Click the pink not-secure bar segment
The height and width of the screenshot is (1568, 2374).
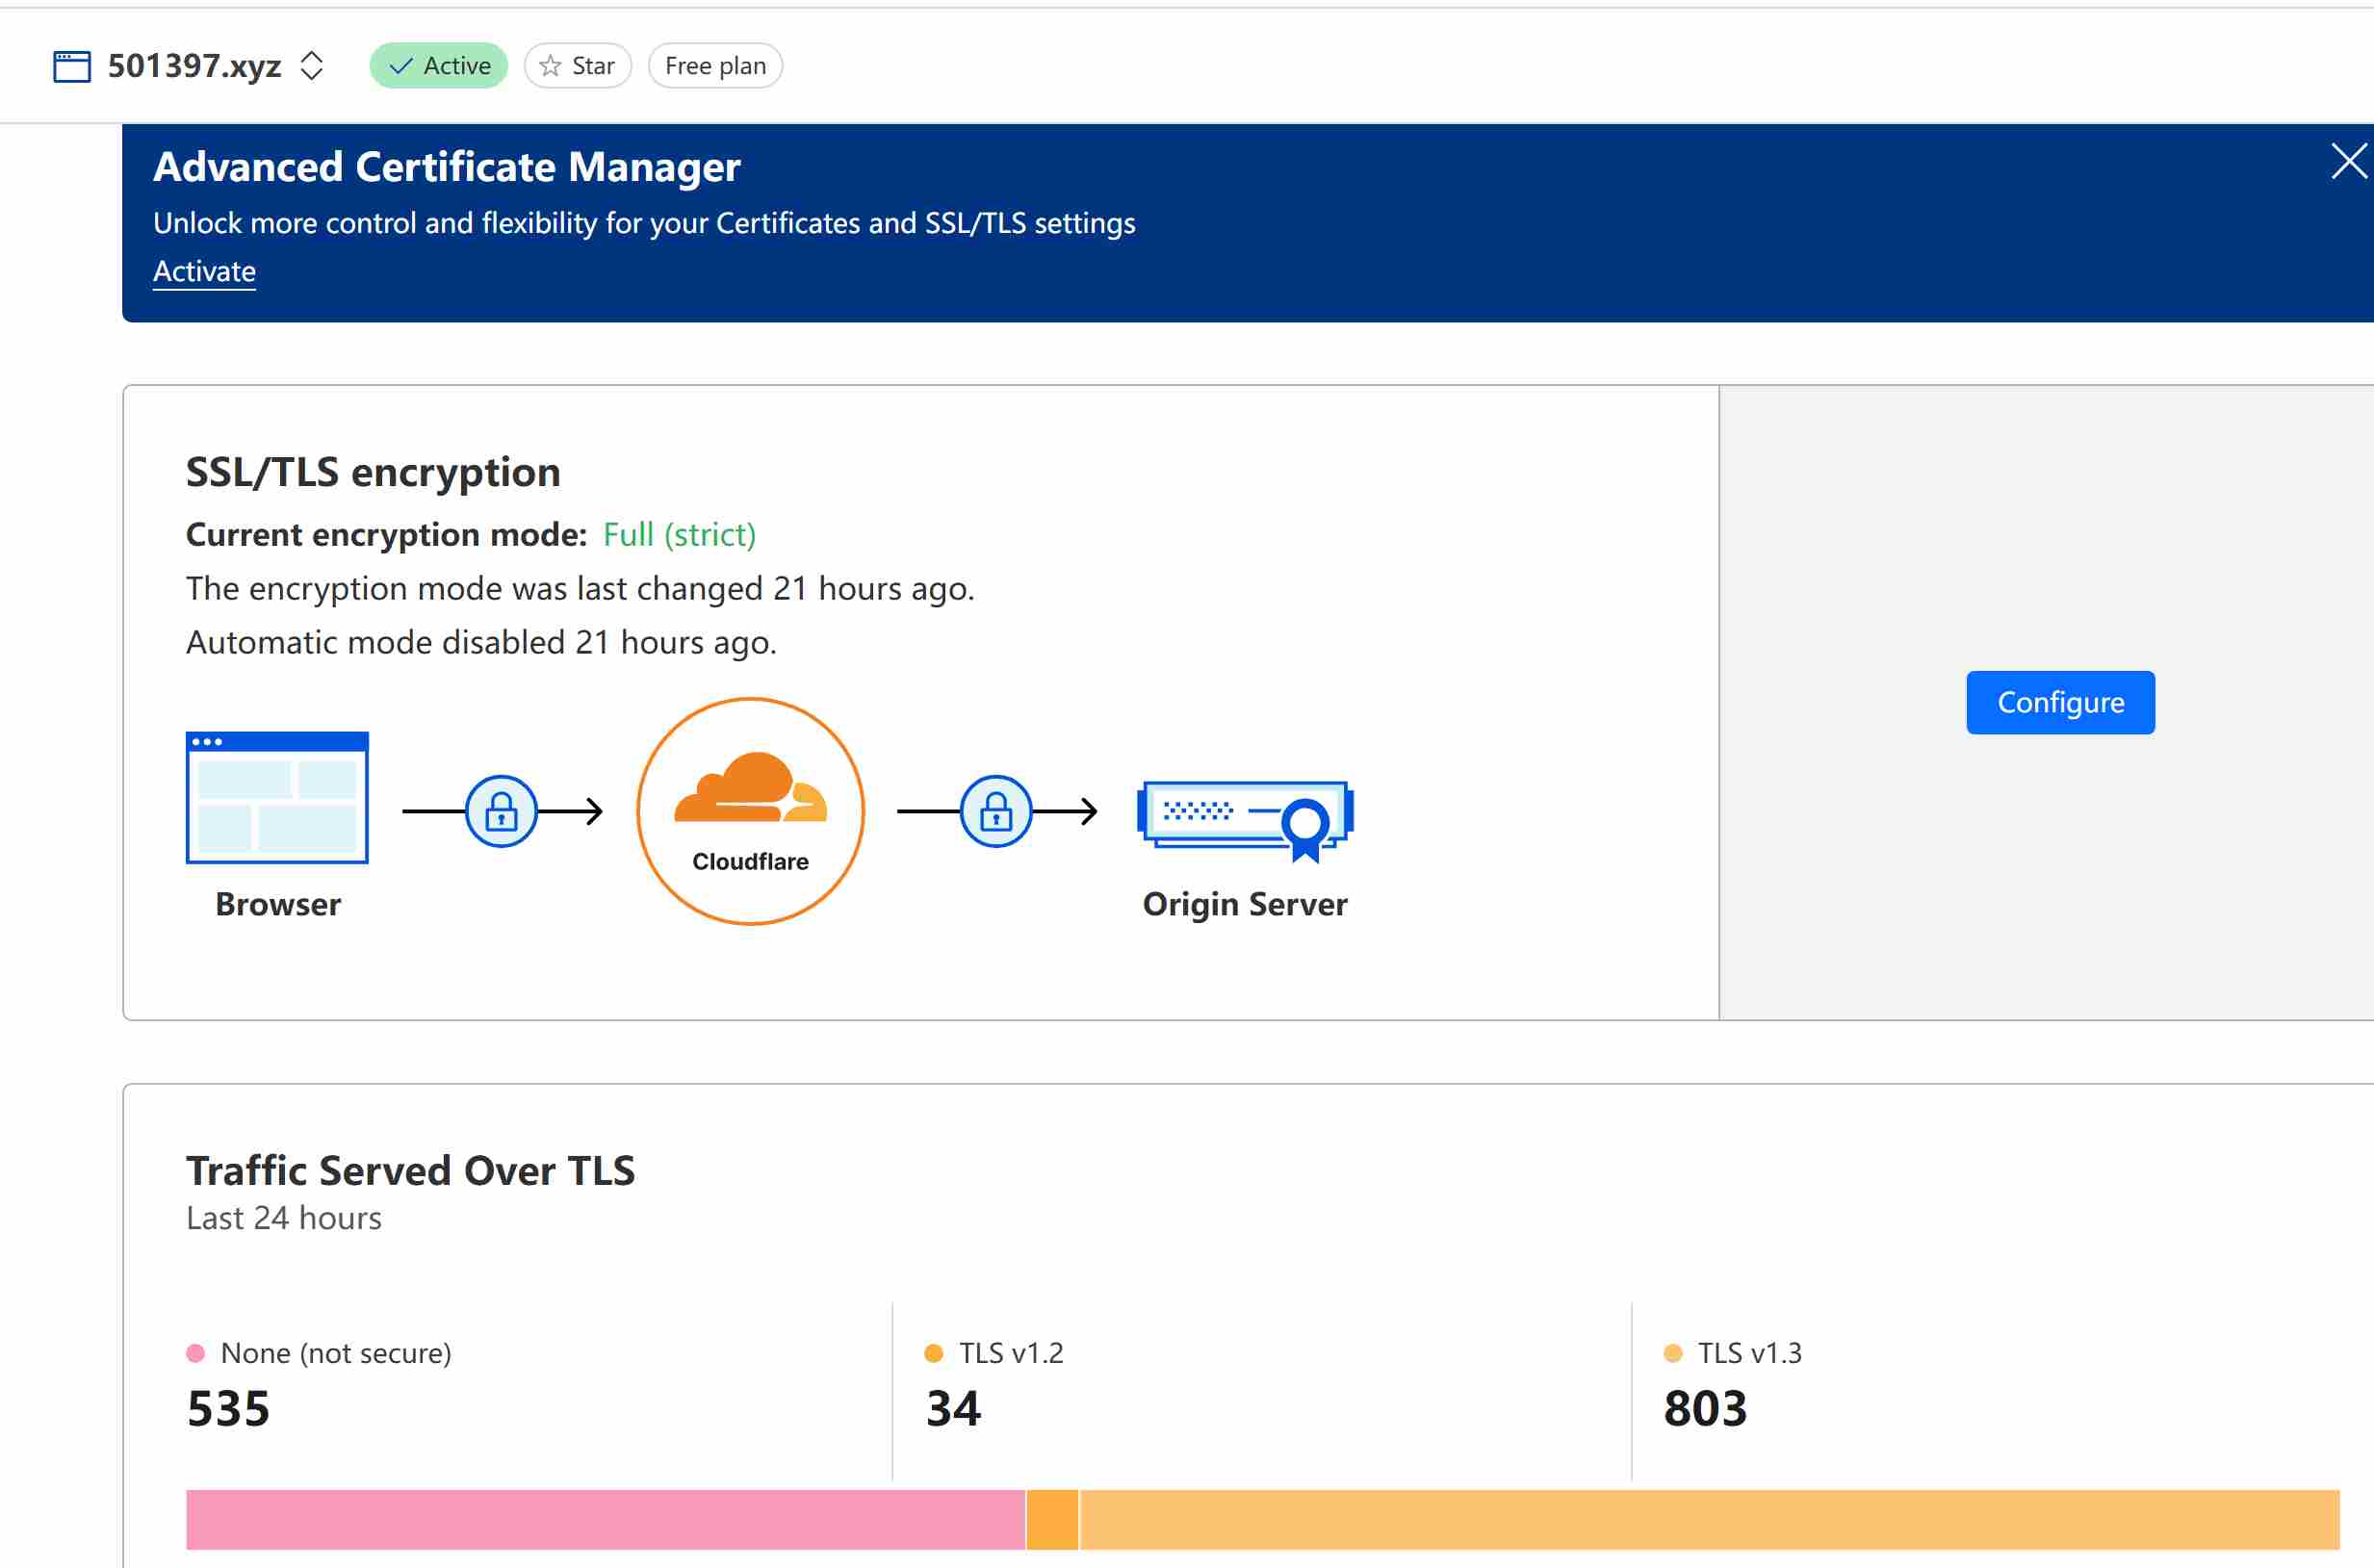coord(606,1519)
